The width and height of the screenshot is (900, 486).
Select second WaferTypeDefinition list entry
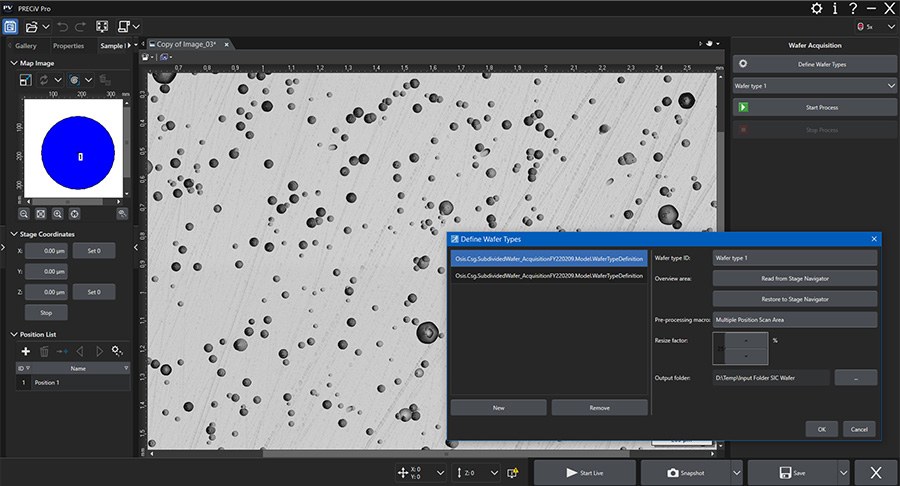click(x=548, y=275)
